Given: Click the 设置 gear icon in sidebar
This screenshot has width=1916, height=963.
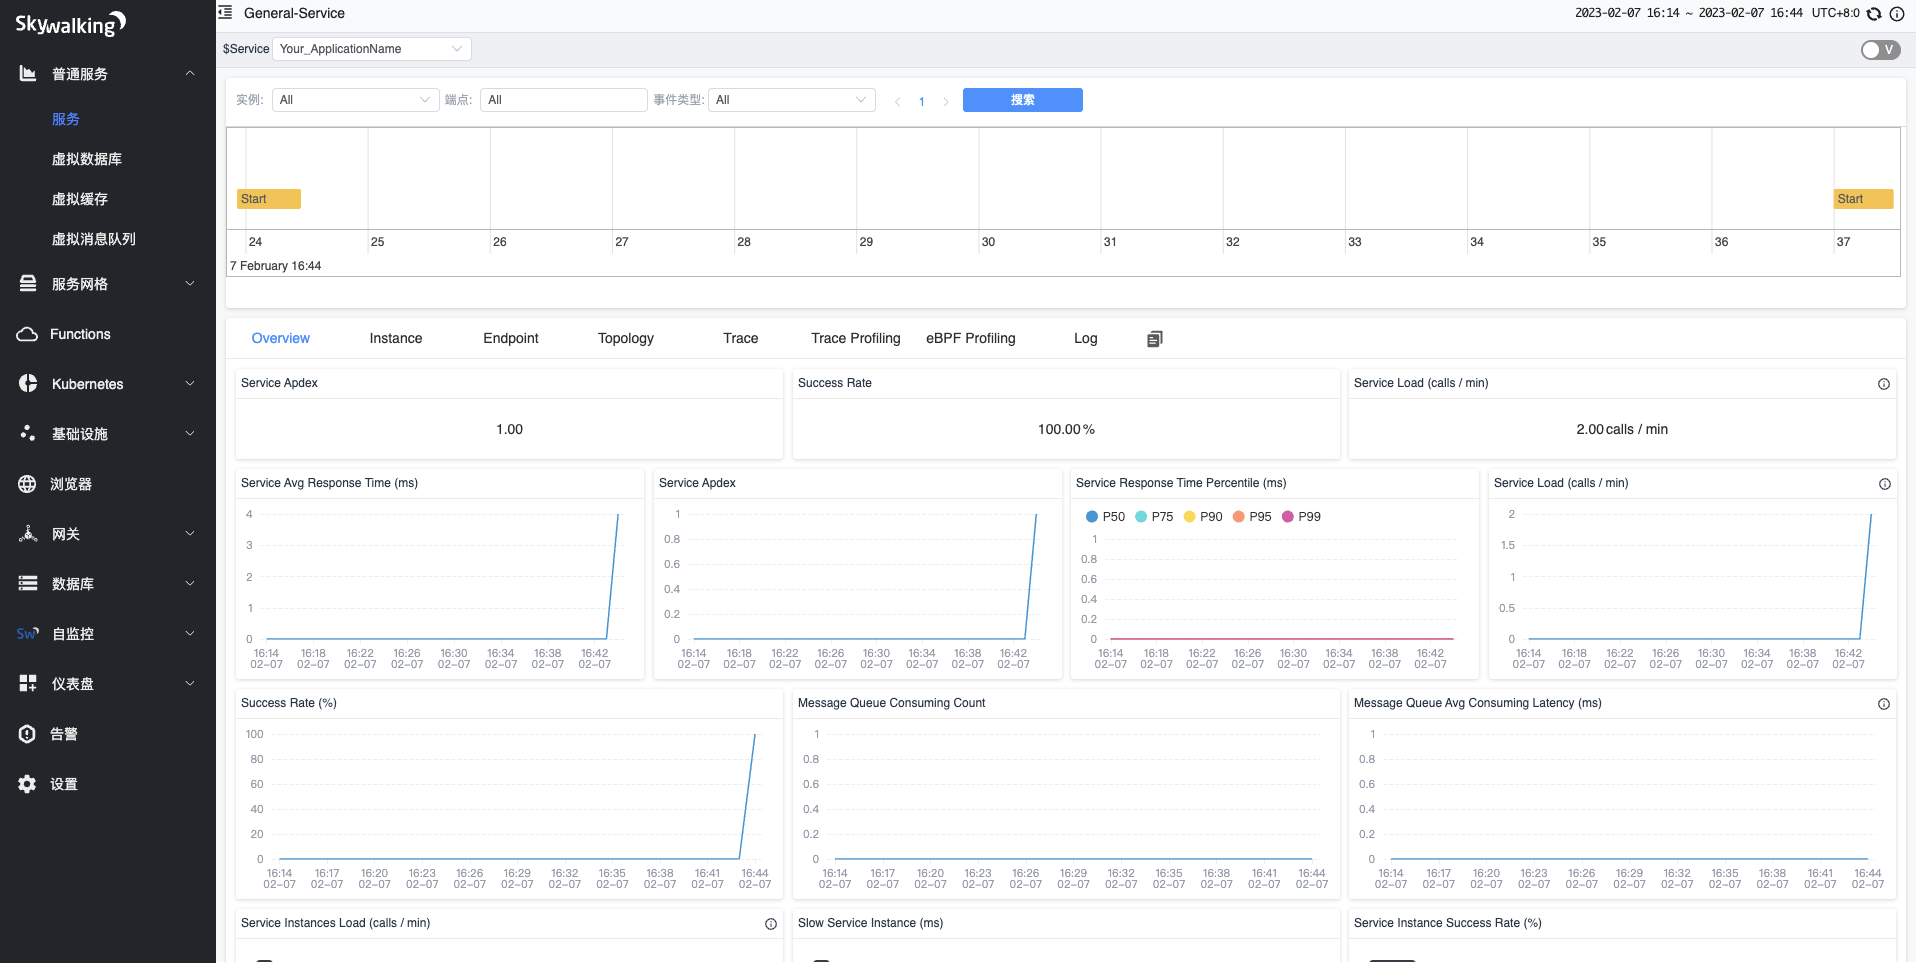Looking at the screenshot, I should (x=27, y=784).
